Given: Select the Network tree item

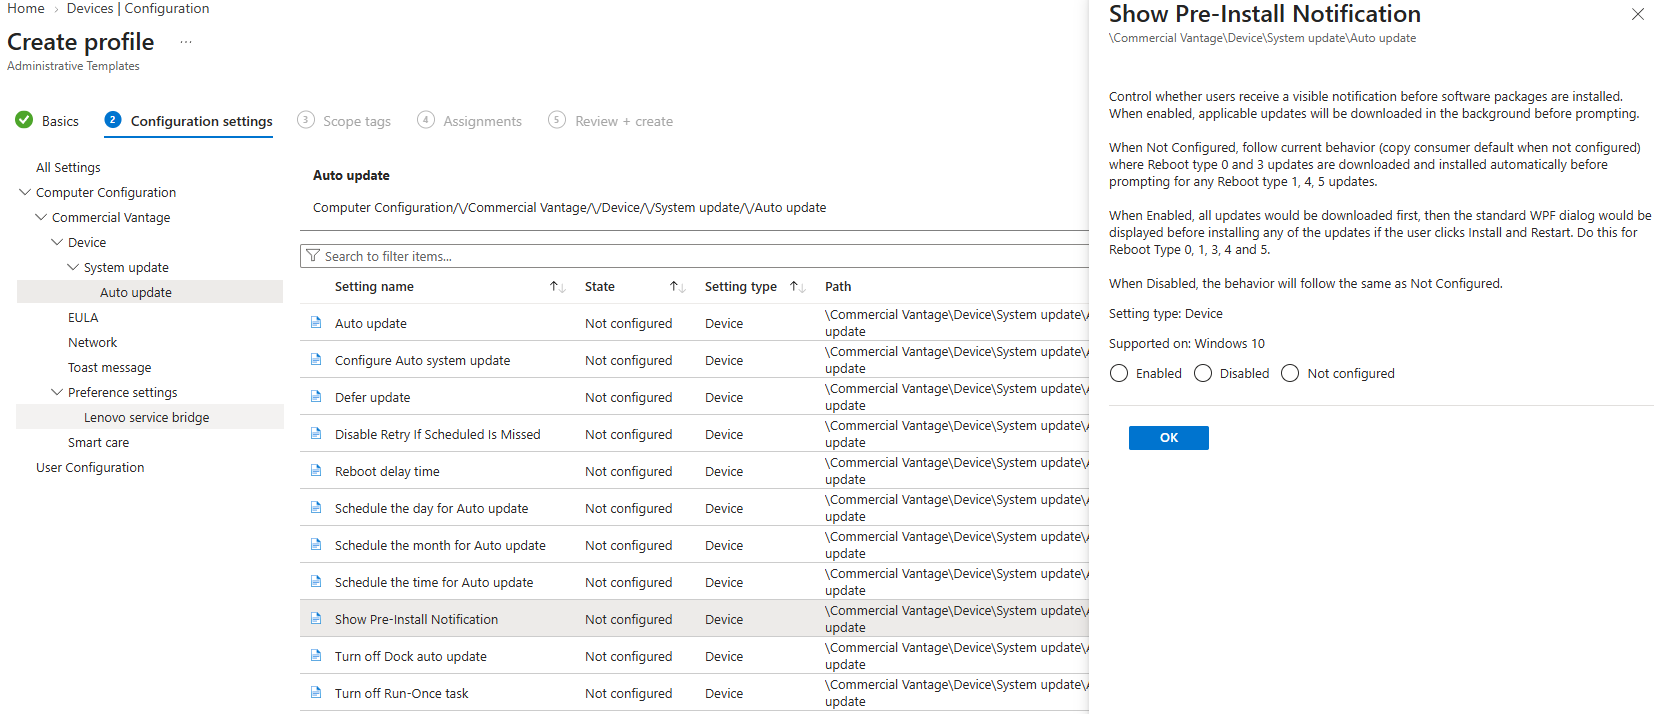Looking at the screenshot, I should [92, 342].
